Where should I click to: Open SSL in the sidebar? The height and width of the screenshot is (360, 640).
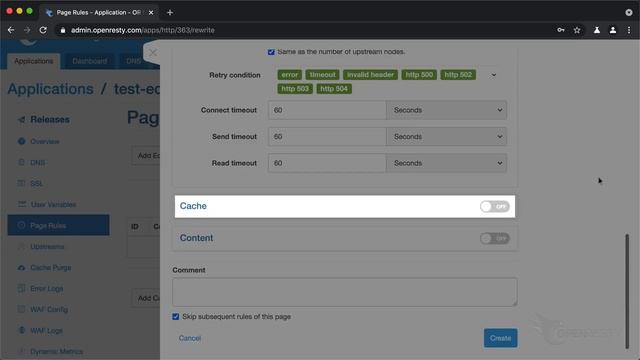pos(36,183)
